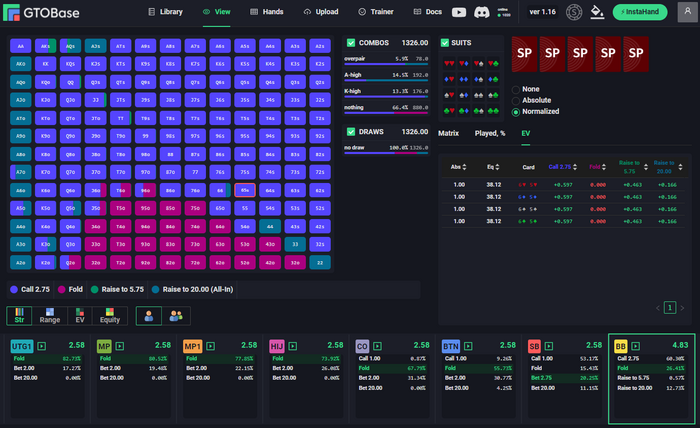The width and height of the screenshot is (700, 428).
Task: Sort by Raise to 5.75 column
Action: 633,167
